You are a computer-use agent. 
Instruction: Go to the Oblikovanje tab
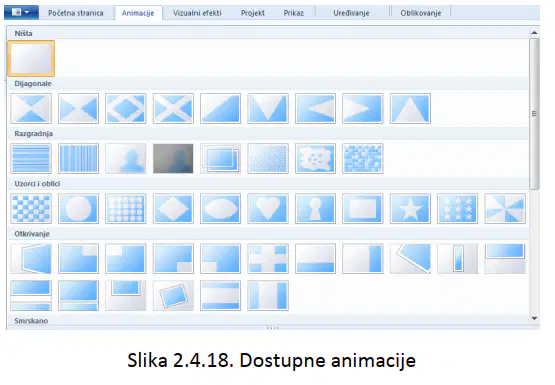421,13
